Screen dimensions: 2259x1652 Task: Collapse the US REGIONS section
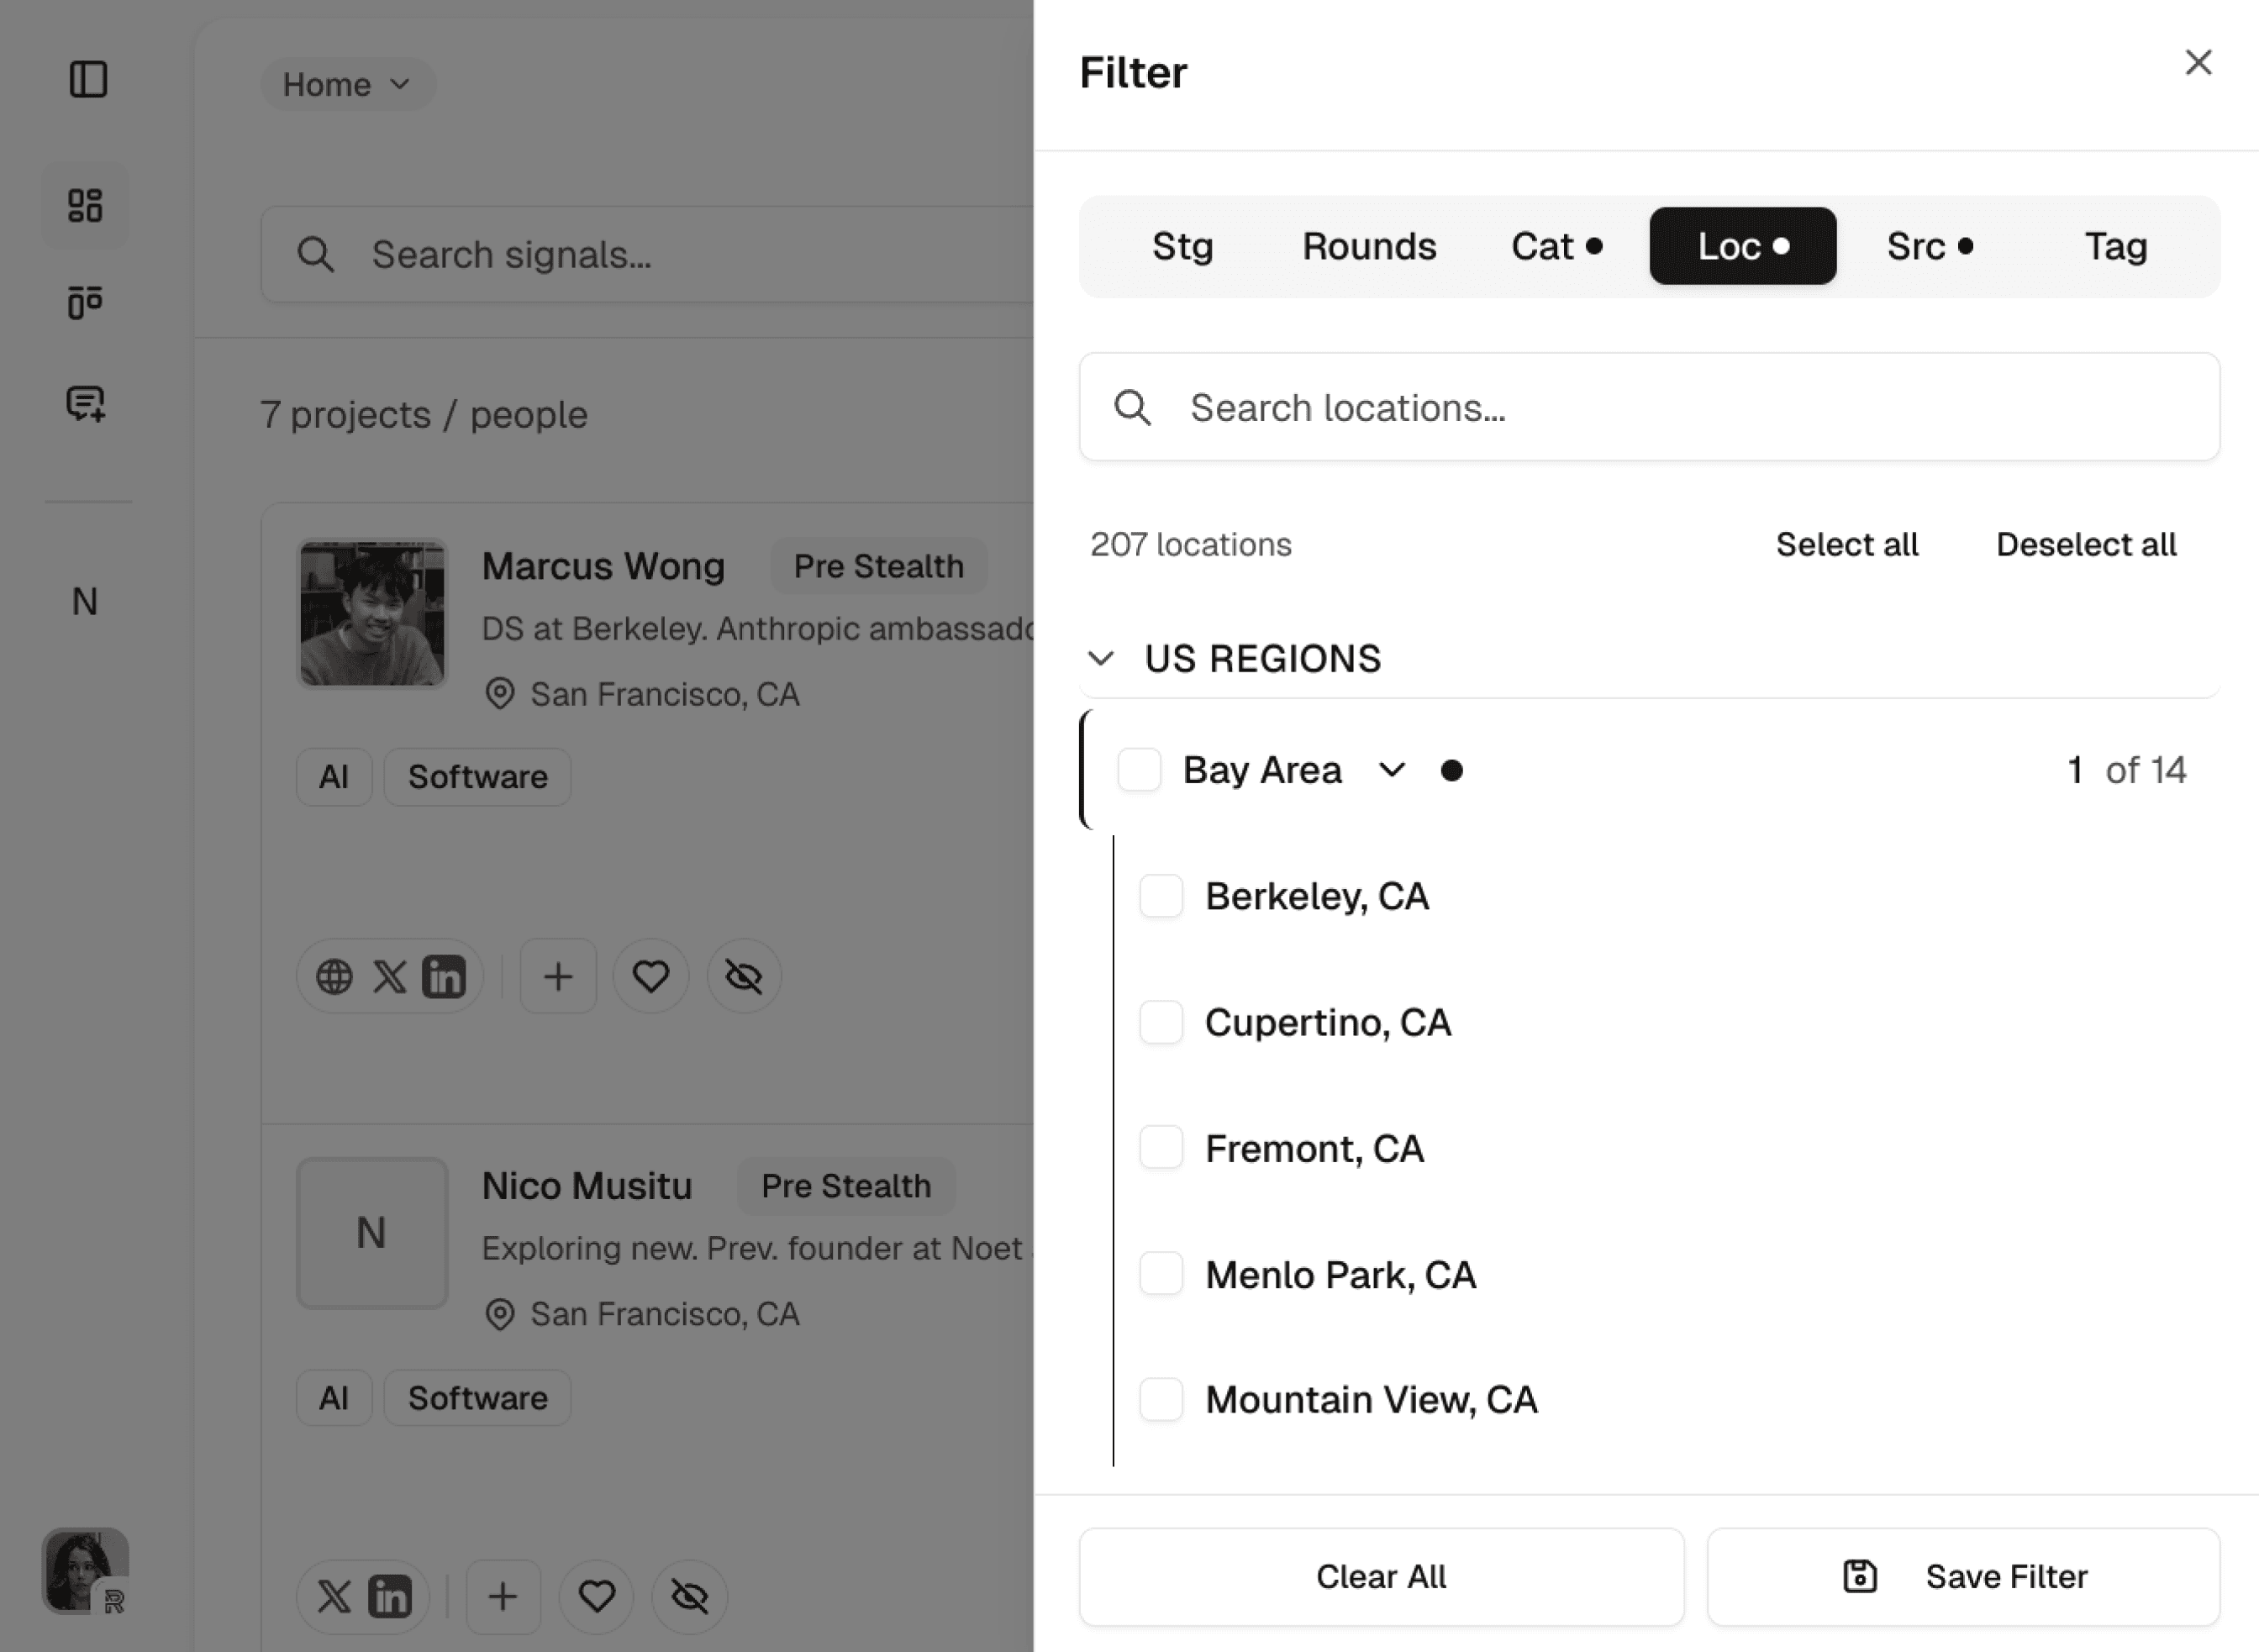click(1101, 658)
